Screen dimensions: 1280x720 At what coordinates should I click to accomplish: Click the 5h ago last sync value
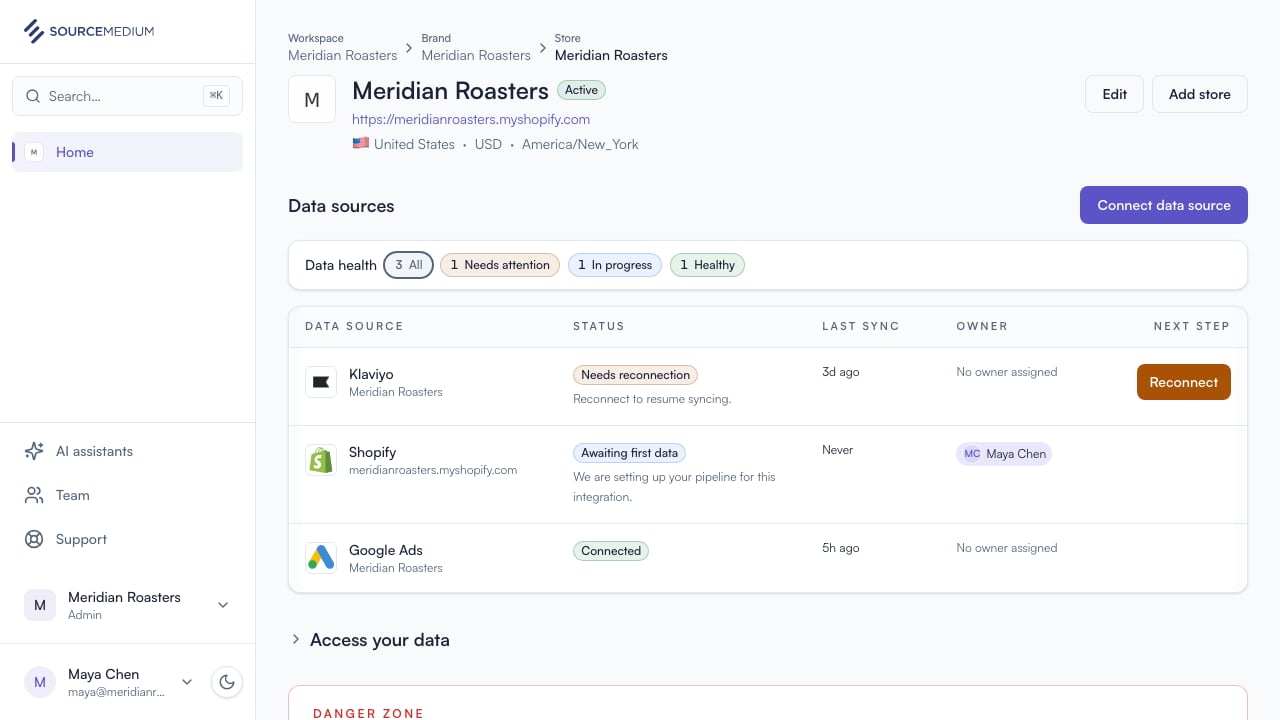coord(841,548)
